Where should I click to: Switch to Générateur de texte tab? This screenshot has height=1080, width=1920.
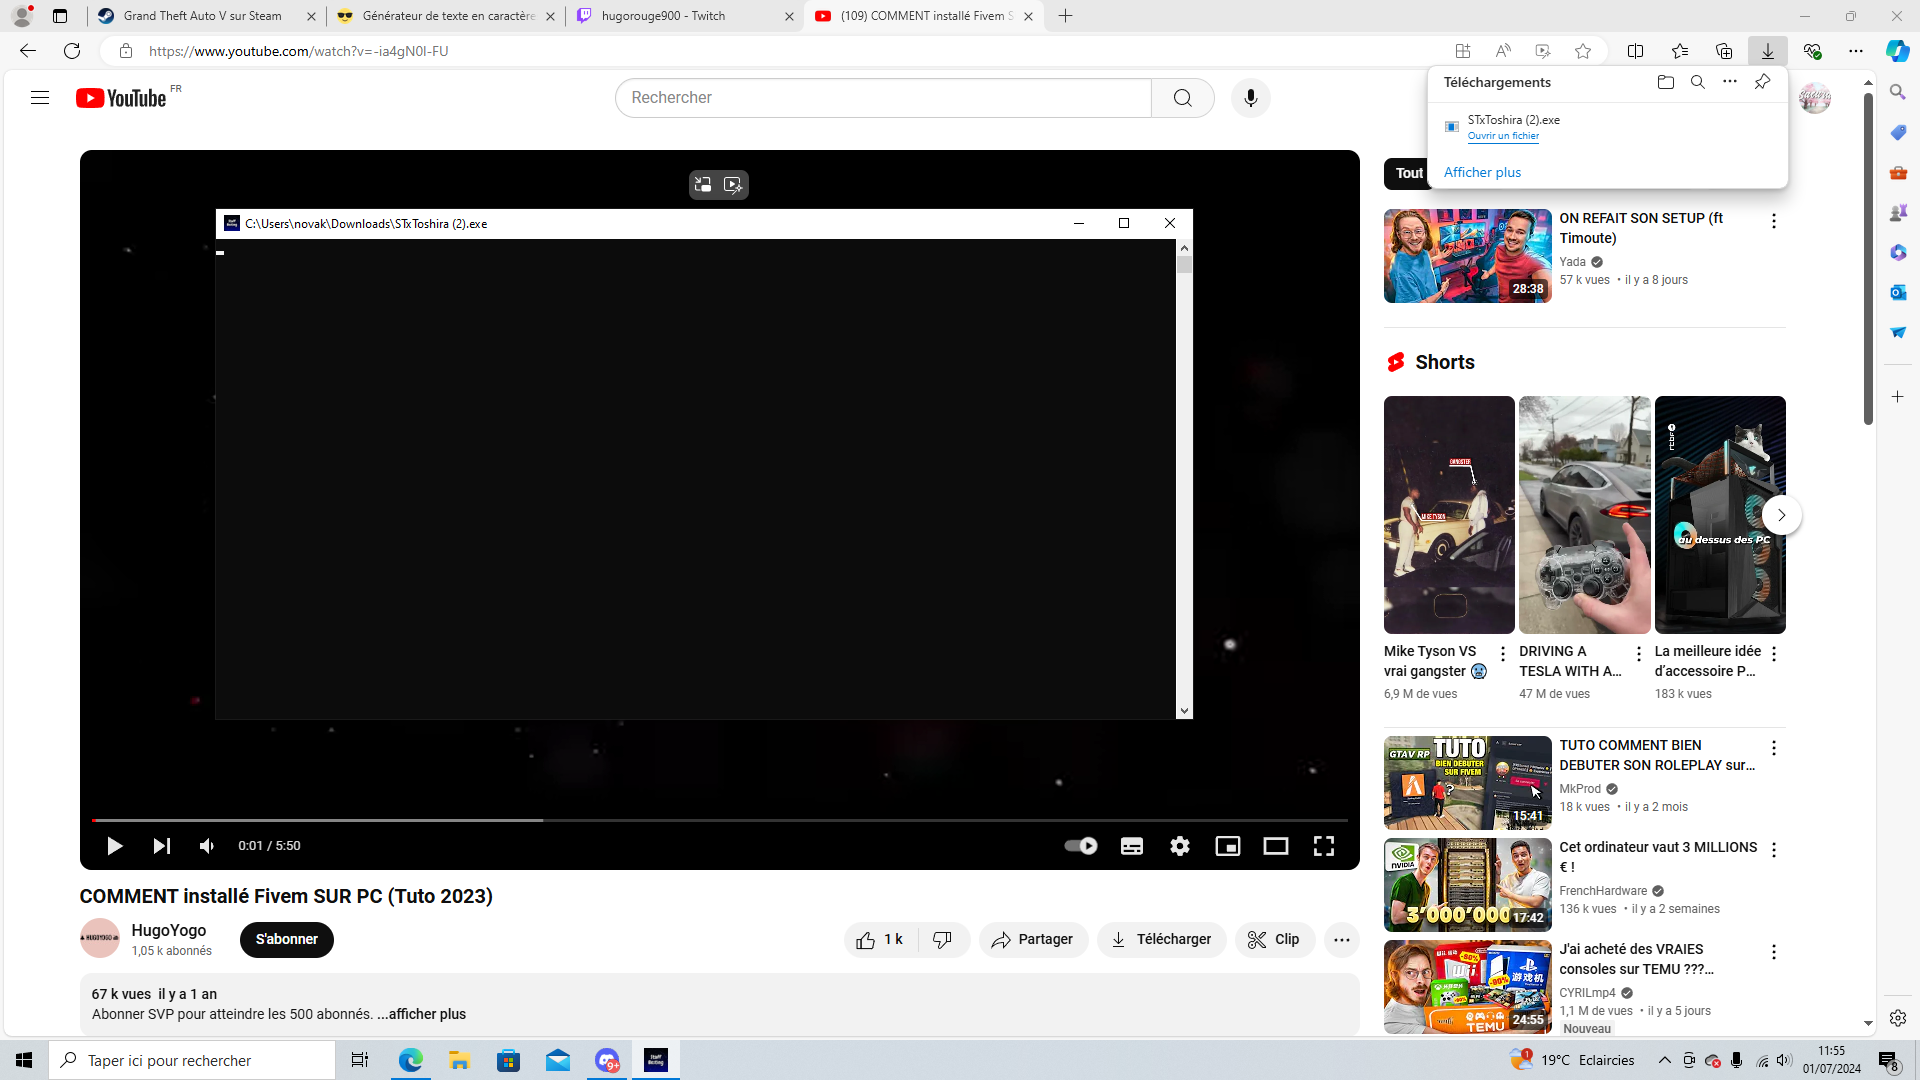pyautogui.click(x=445, y=16)
